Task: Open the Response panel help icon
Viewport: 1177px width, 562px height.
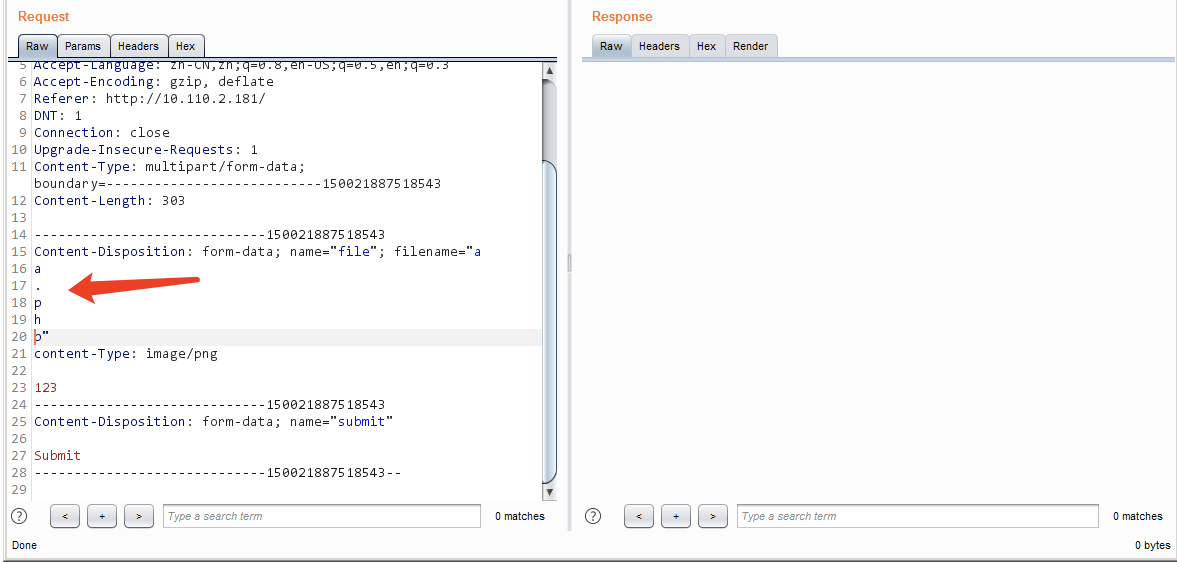Action: pos(593,516)
